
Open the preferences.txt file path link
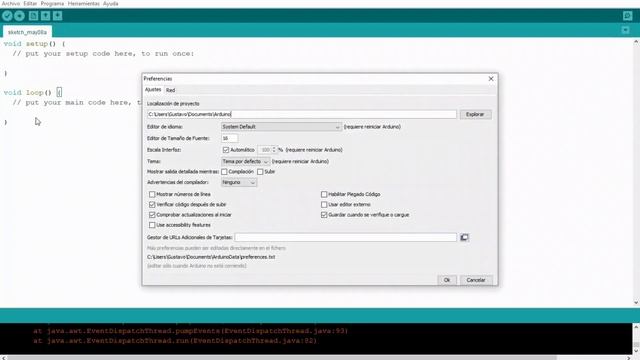pyautogui.click(x=211, y=257)
